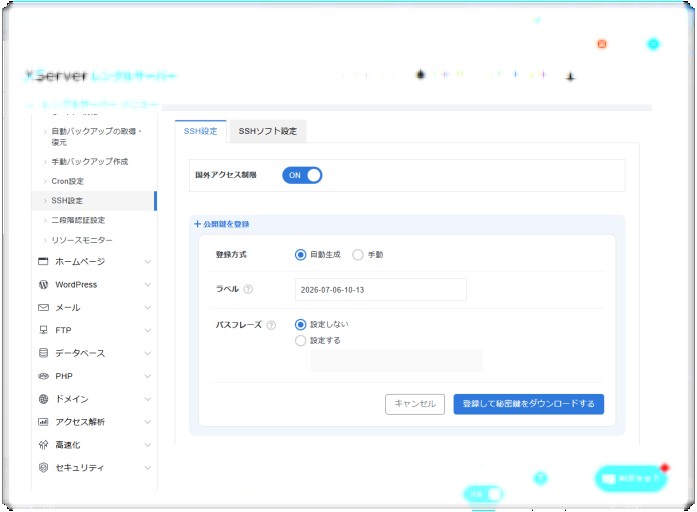Select the 手動 registration method radio
The height and width of the screenshot is (512, 697).
(x=358, y=255)
